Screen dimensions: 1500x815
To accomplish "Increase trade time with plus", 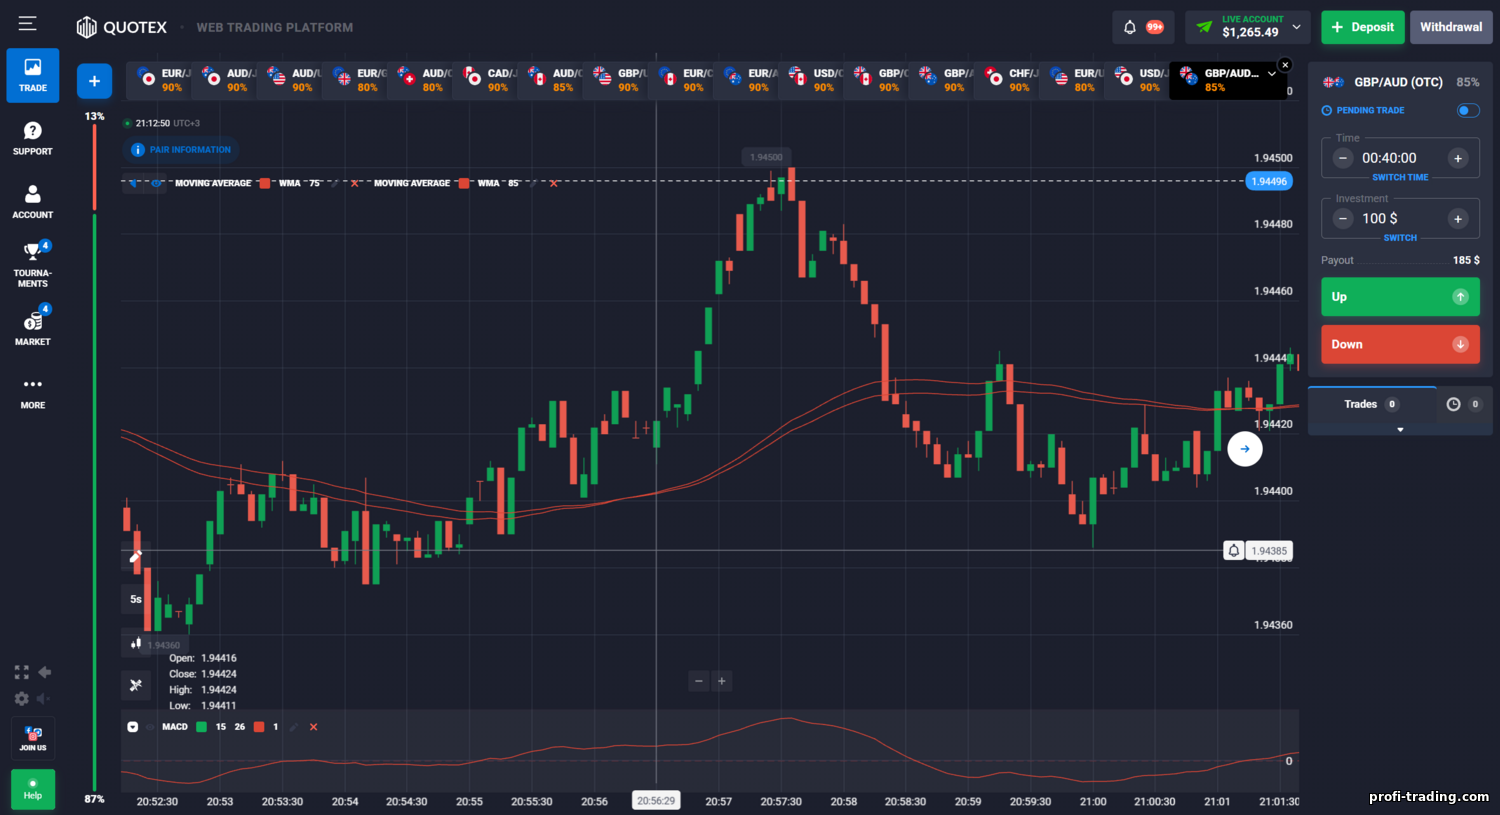I will (x=1458, y=158).
